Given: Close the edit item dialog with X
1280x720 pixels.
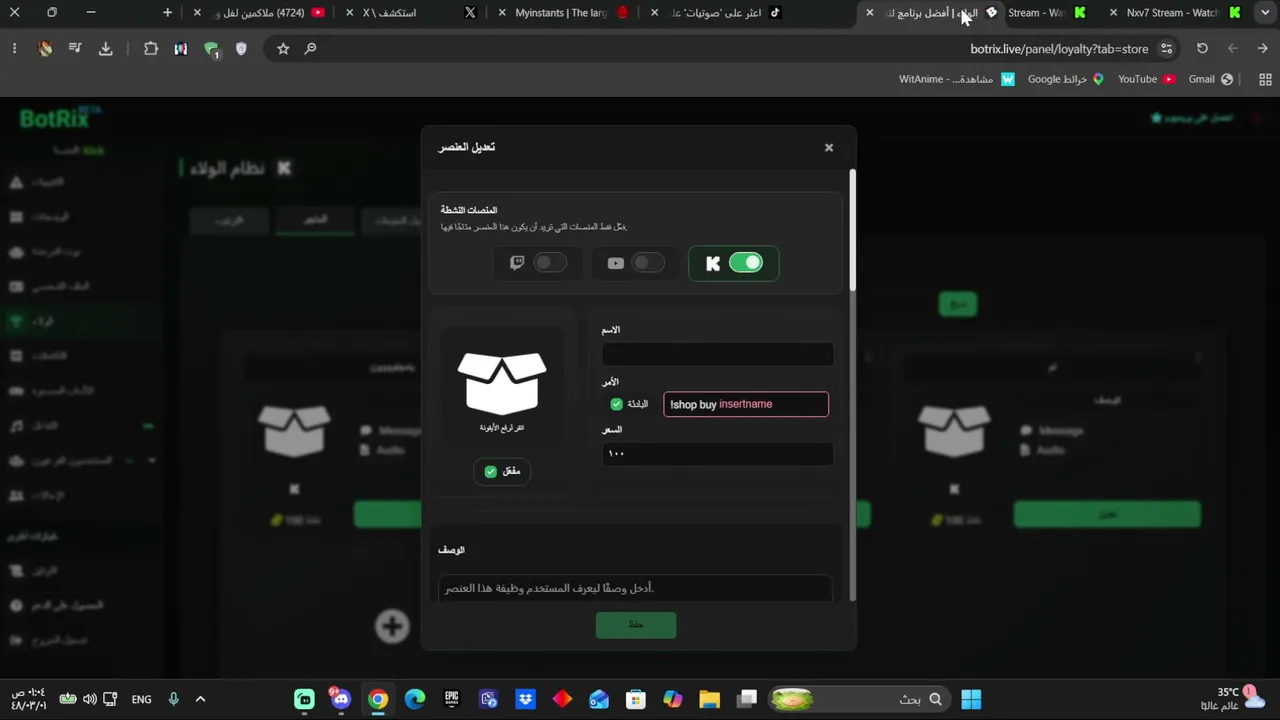Looking at the screenshot, I should [828, 147].
